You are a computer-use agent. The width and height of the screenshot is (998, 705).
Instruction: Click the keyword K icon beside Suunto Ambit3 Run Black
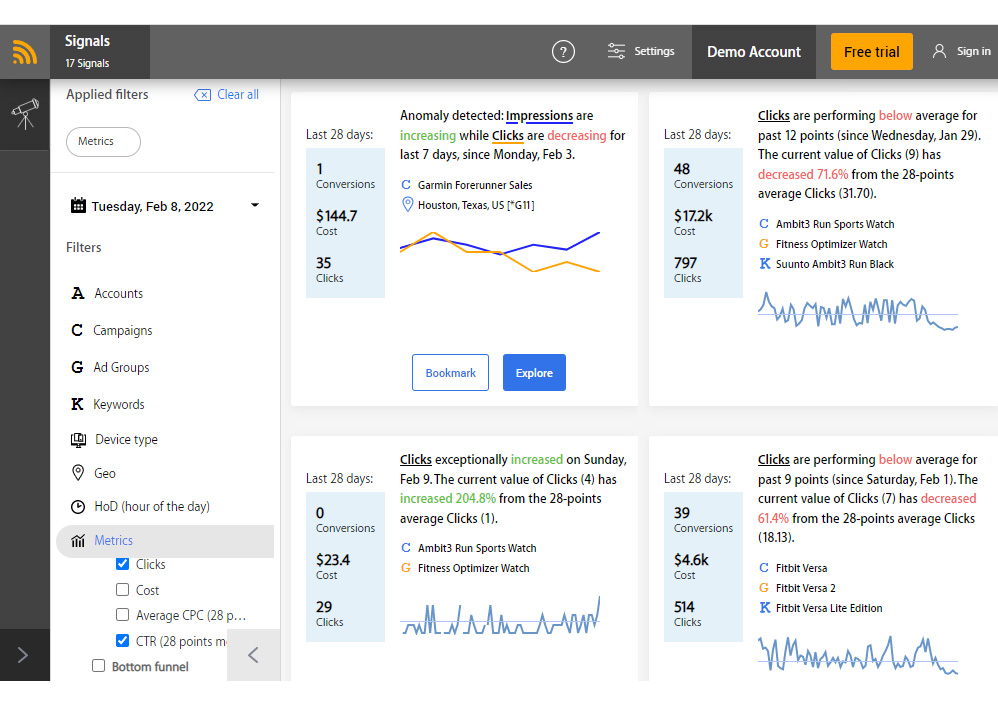(x=765, y=264)
